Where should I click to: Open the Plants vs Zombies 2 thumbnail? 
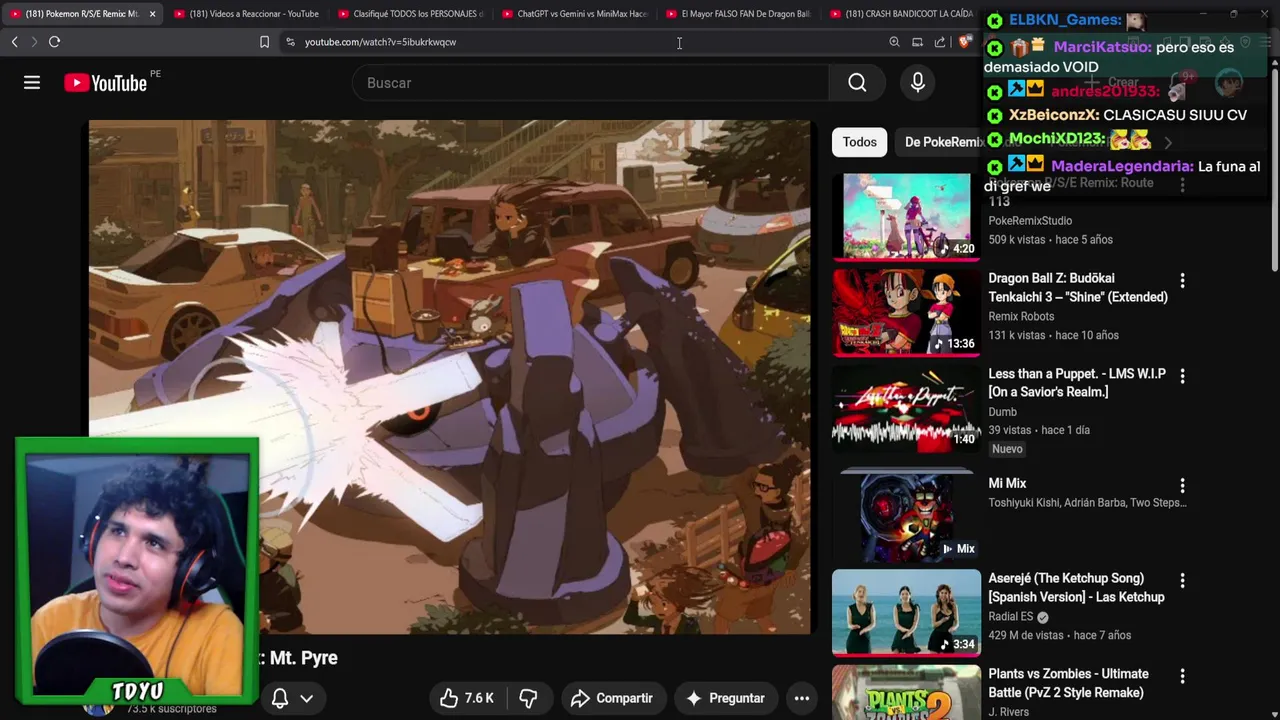tap(906, 693)
